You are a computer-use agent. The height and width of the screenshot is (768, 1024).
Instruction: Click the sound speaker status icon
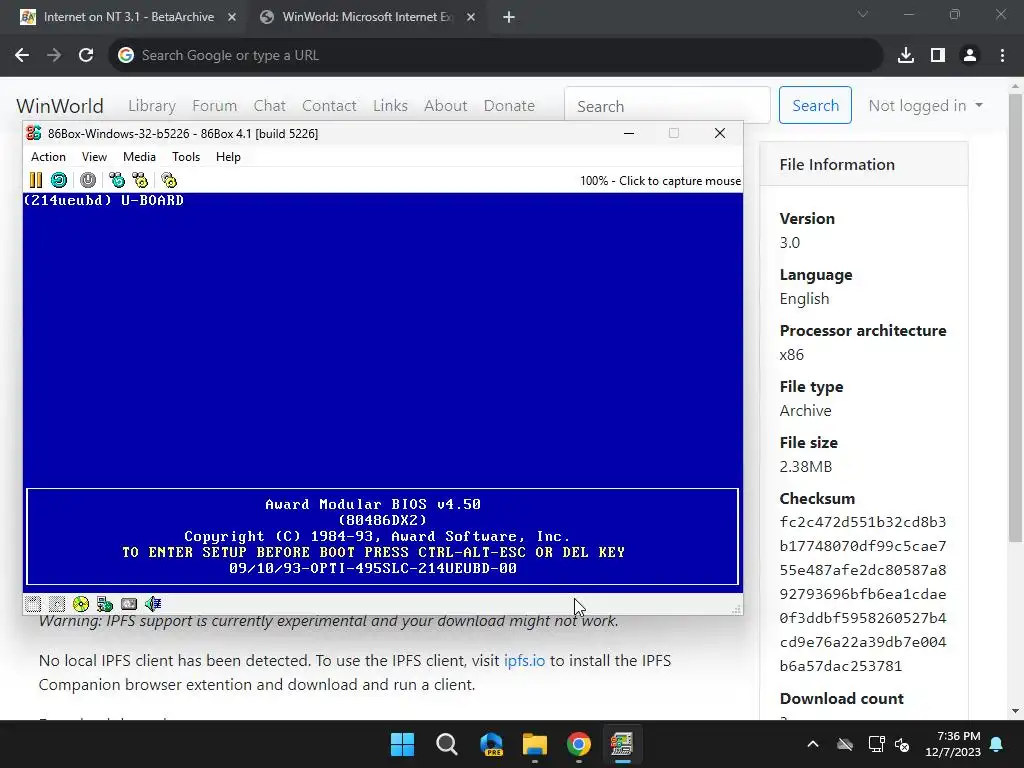click(153, 604)
